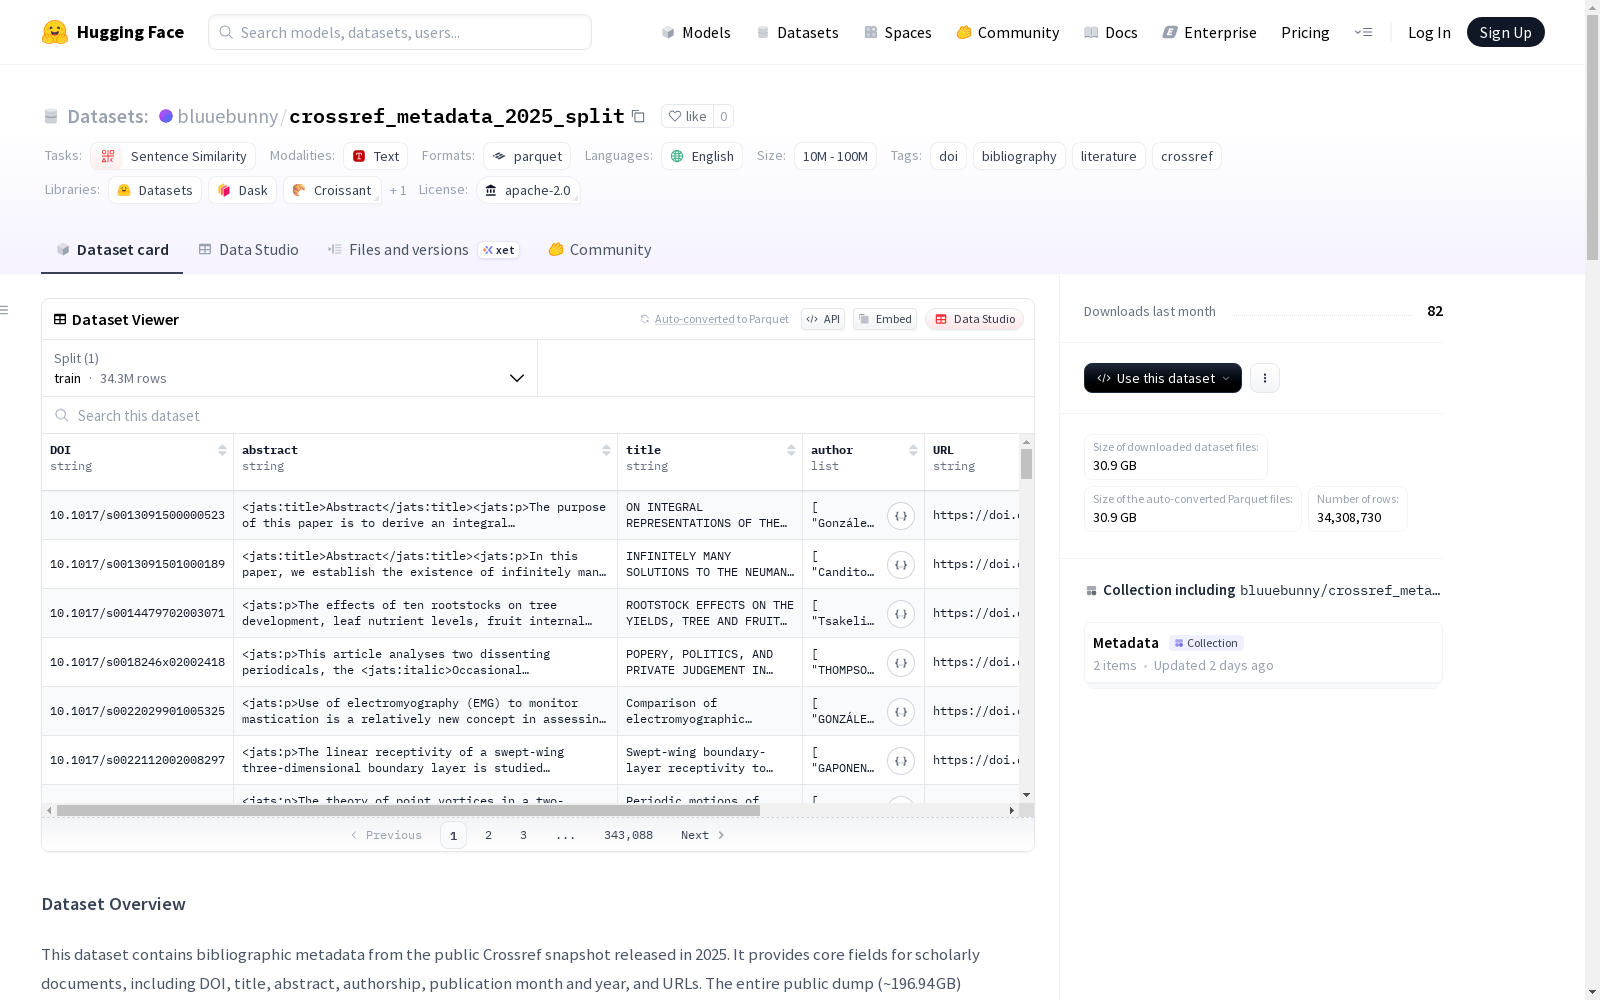Show the +1 more libraries
This screenshot has height=1000, width=1600.
click(x=398, y=190)
